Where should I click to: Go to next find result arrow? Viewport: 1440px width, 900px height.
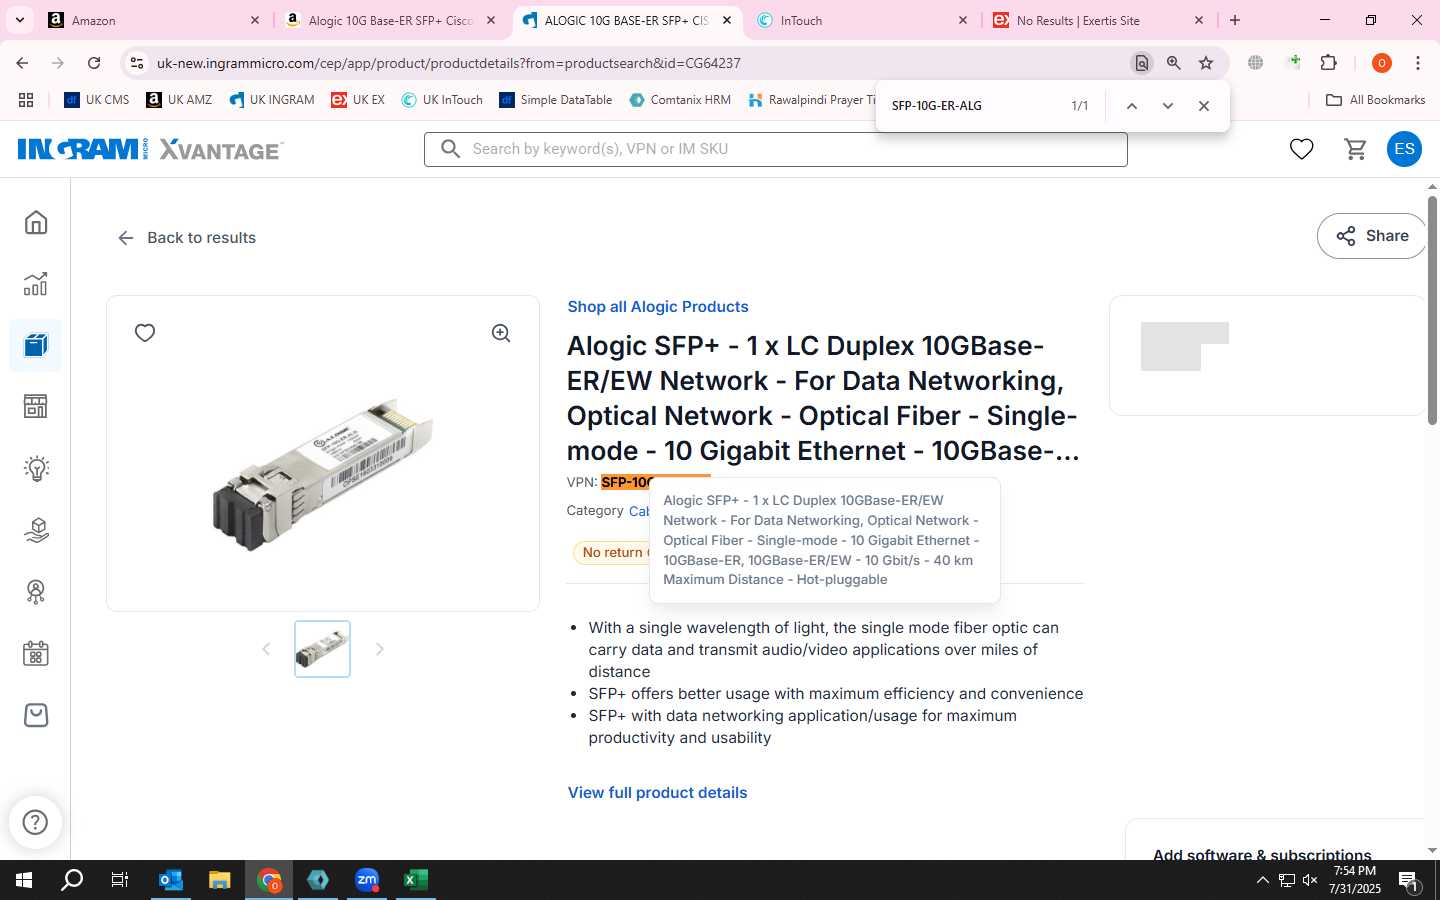pyautogui.click(x=1167, y=106)
